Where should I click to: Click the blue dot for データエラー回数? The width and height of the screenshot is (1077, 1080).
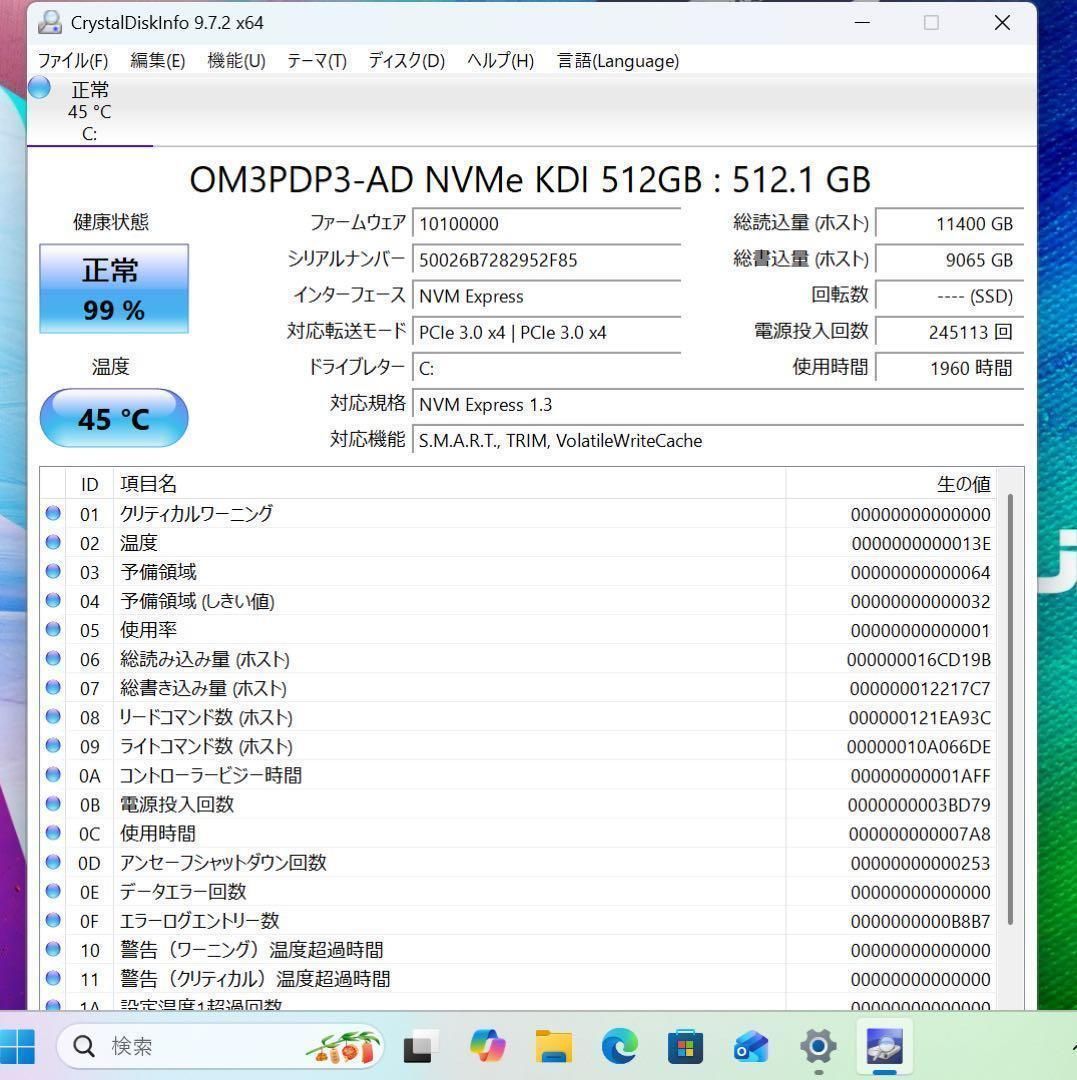point(53,892)
